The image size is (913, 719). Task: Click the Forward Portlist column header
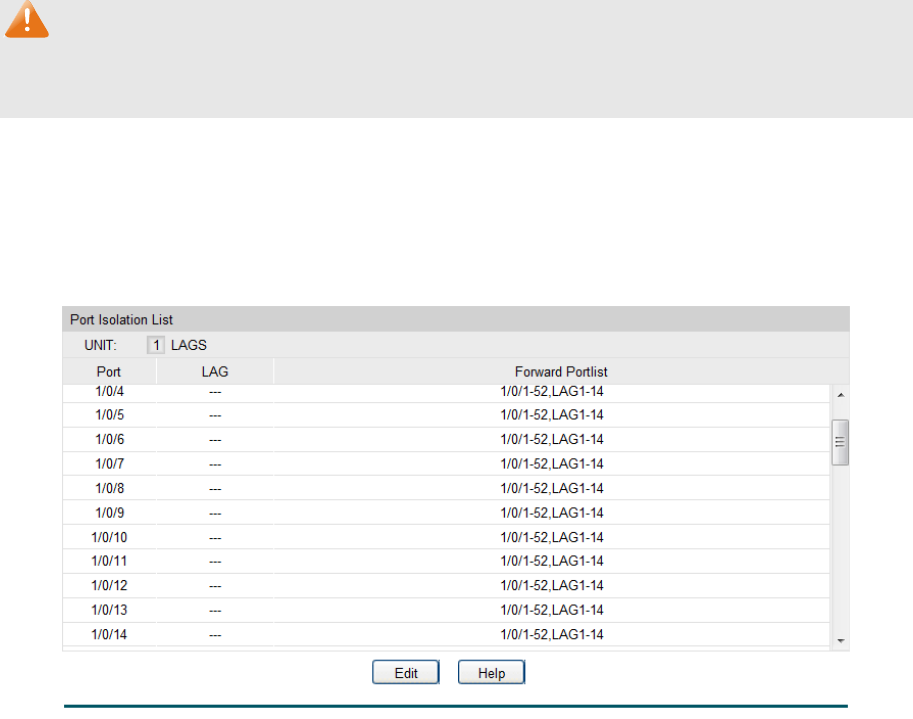(561, 371)
